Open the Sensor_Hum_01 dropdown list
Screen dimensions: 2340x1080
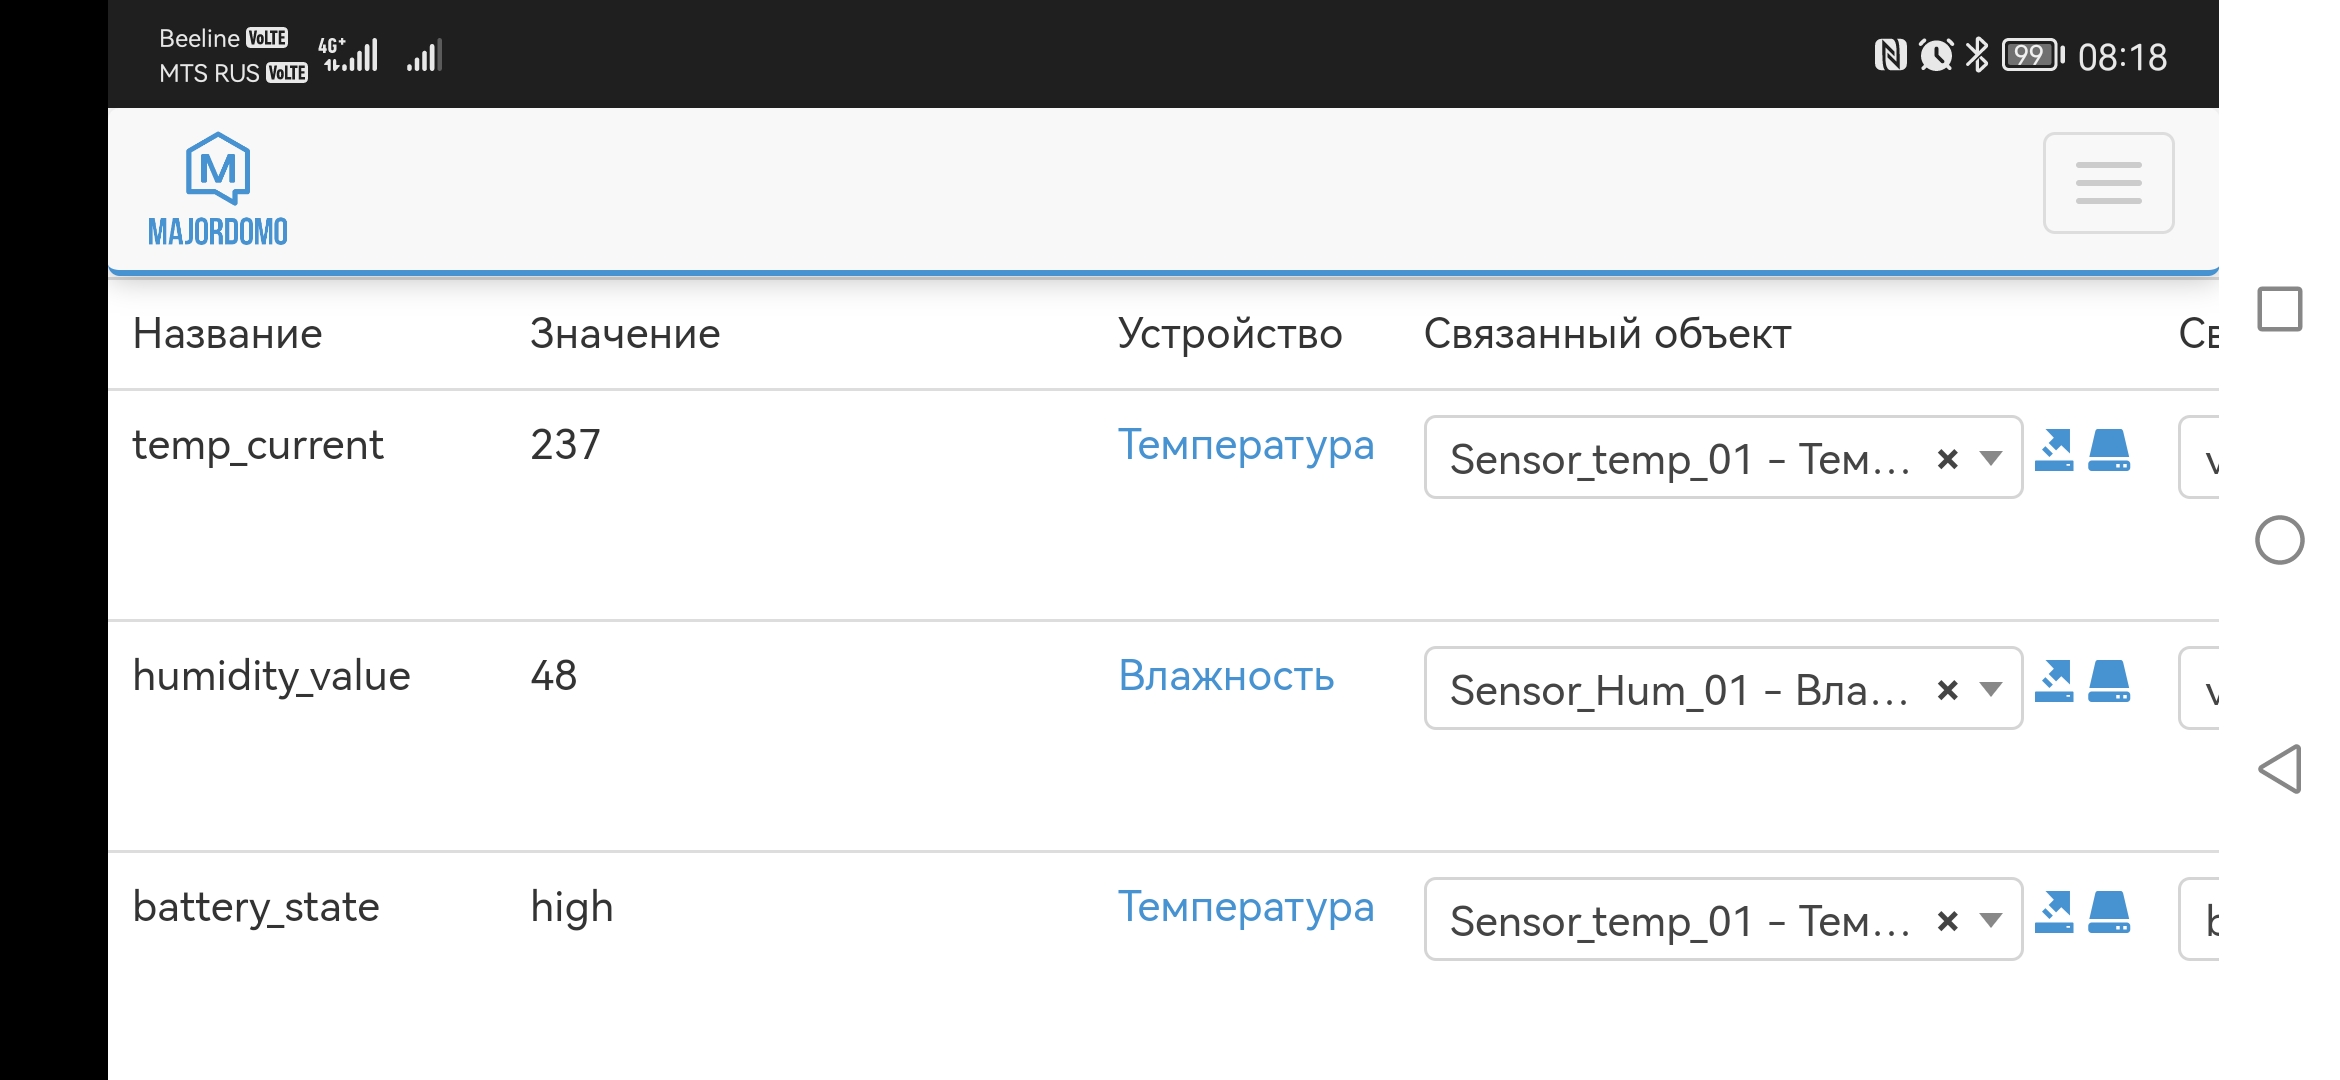(x=1990, y=690)
